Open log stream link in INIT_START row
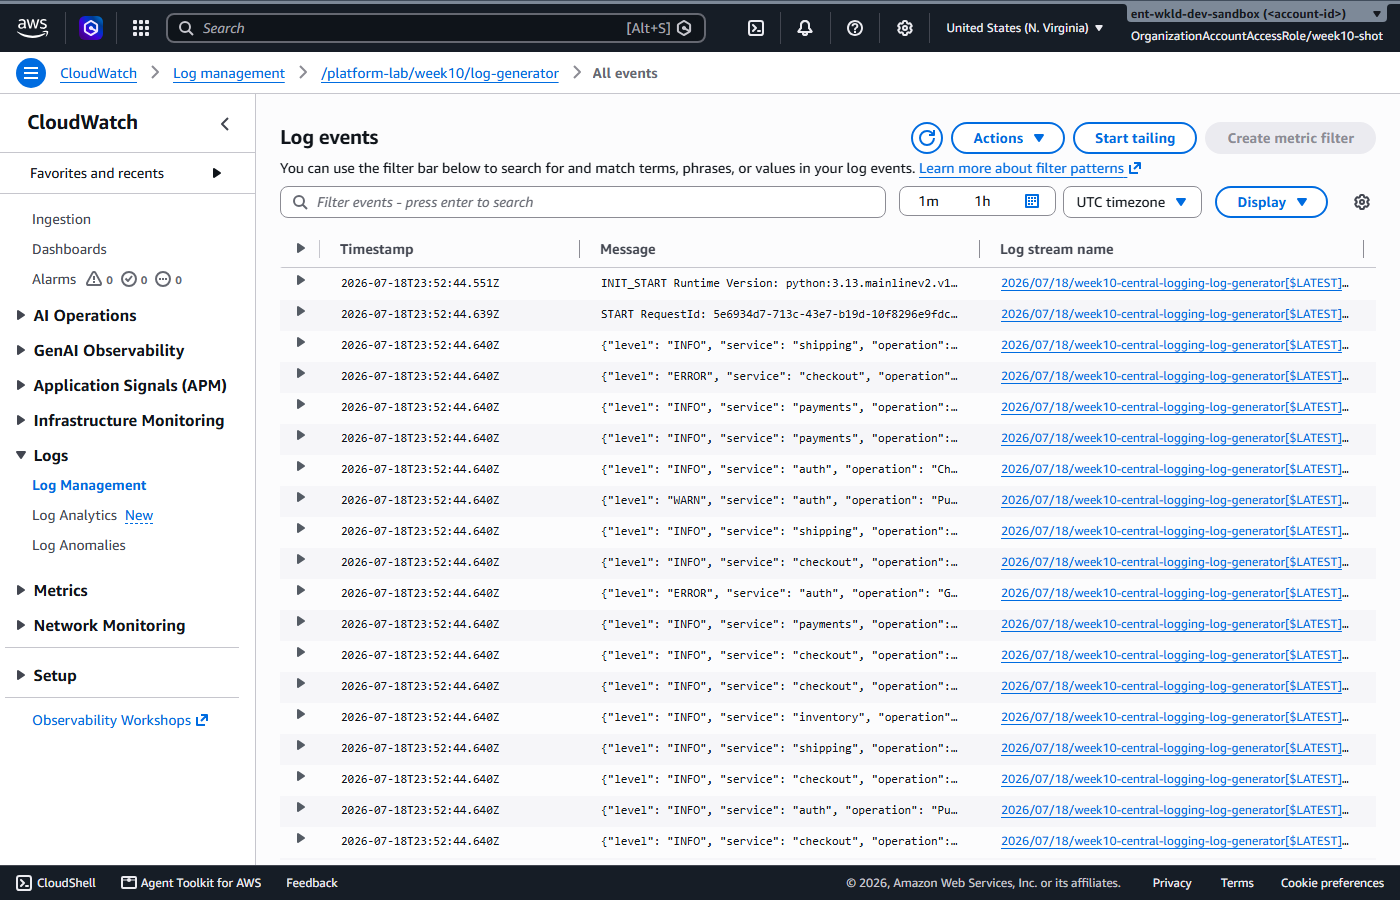The image size is (1400, 900). click(x=1175, y=283)
